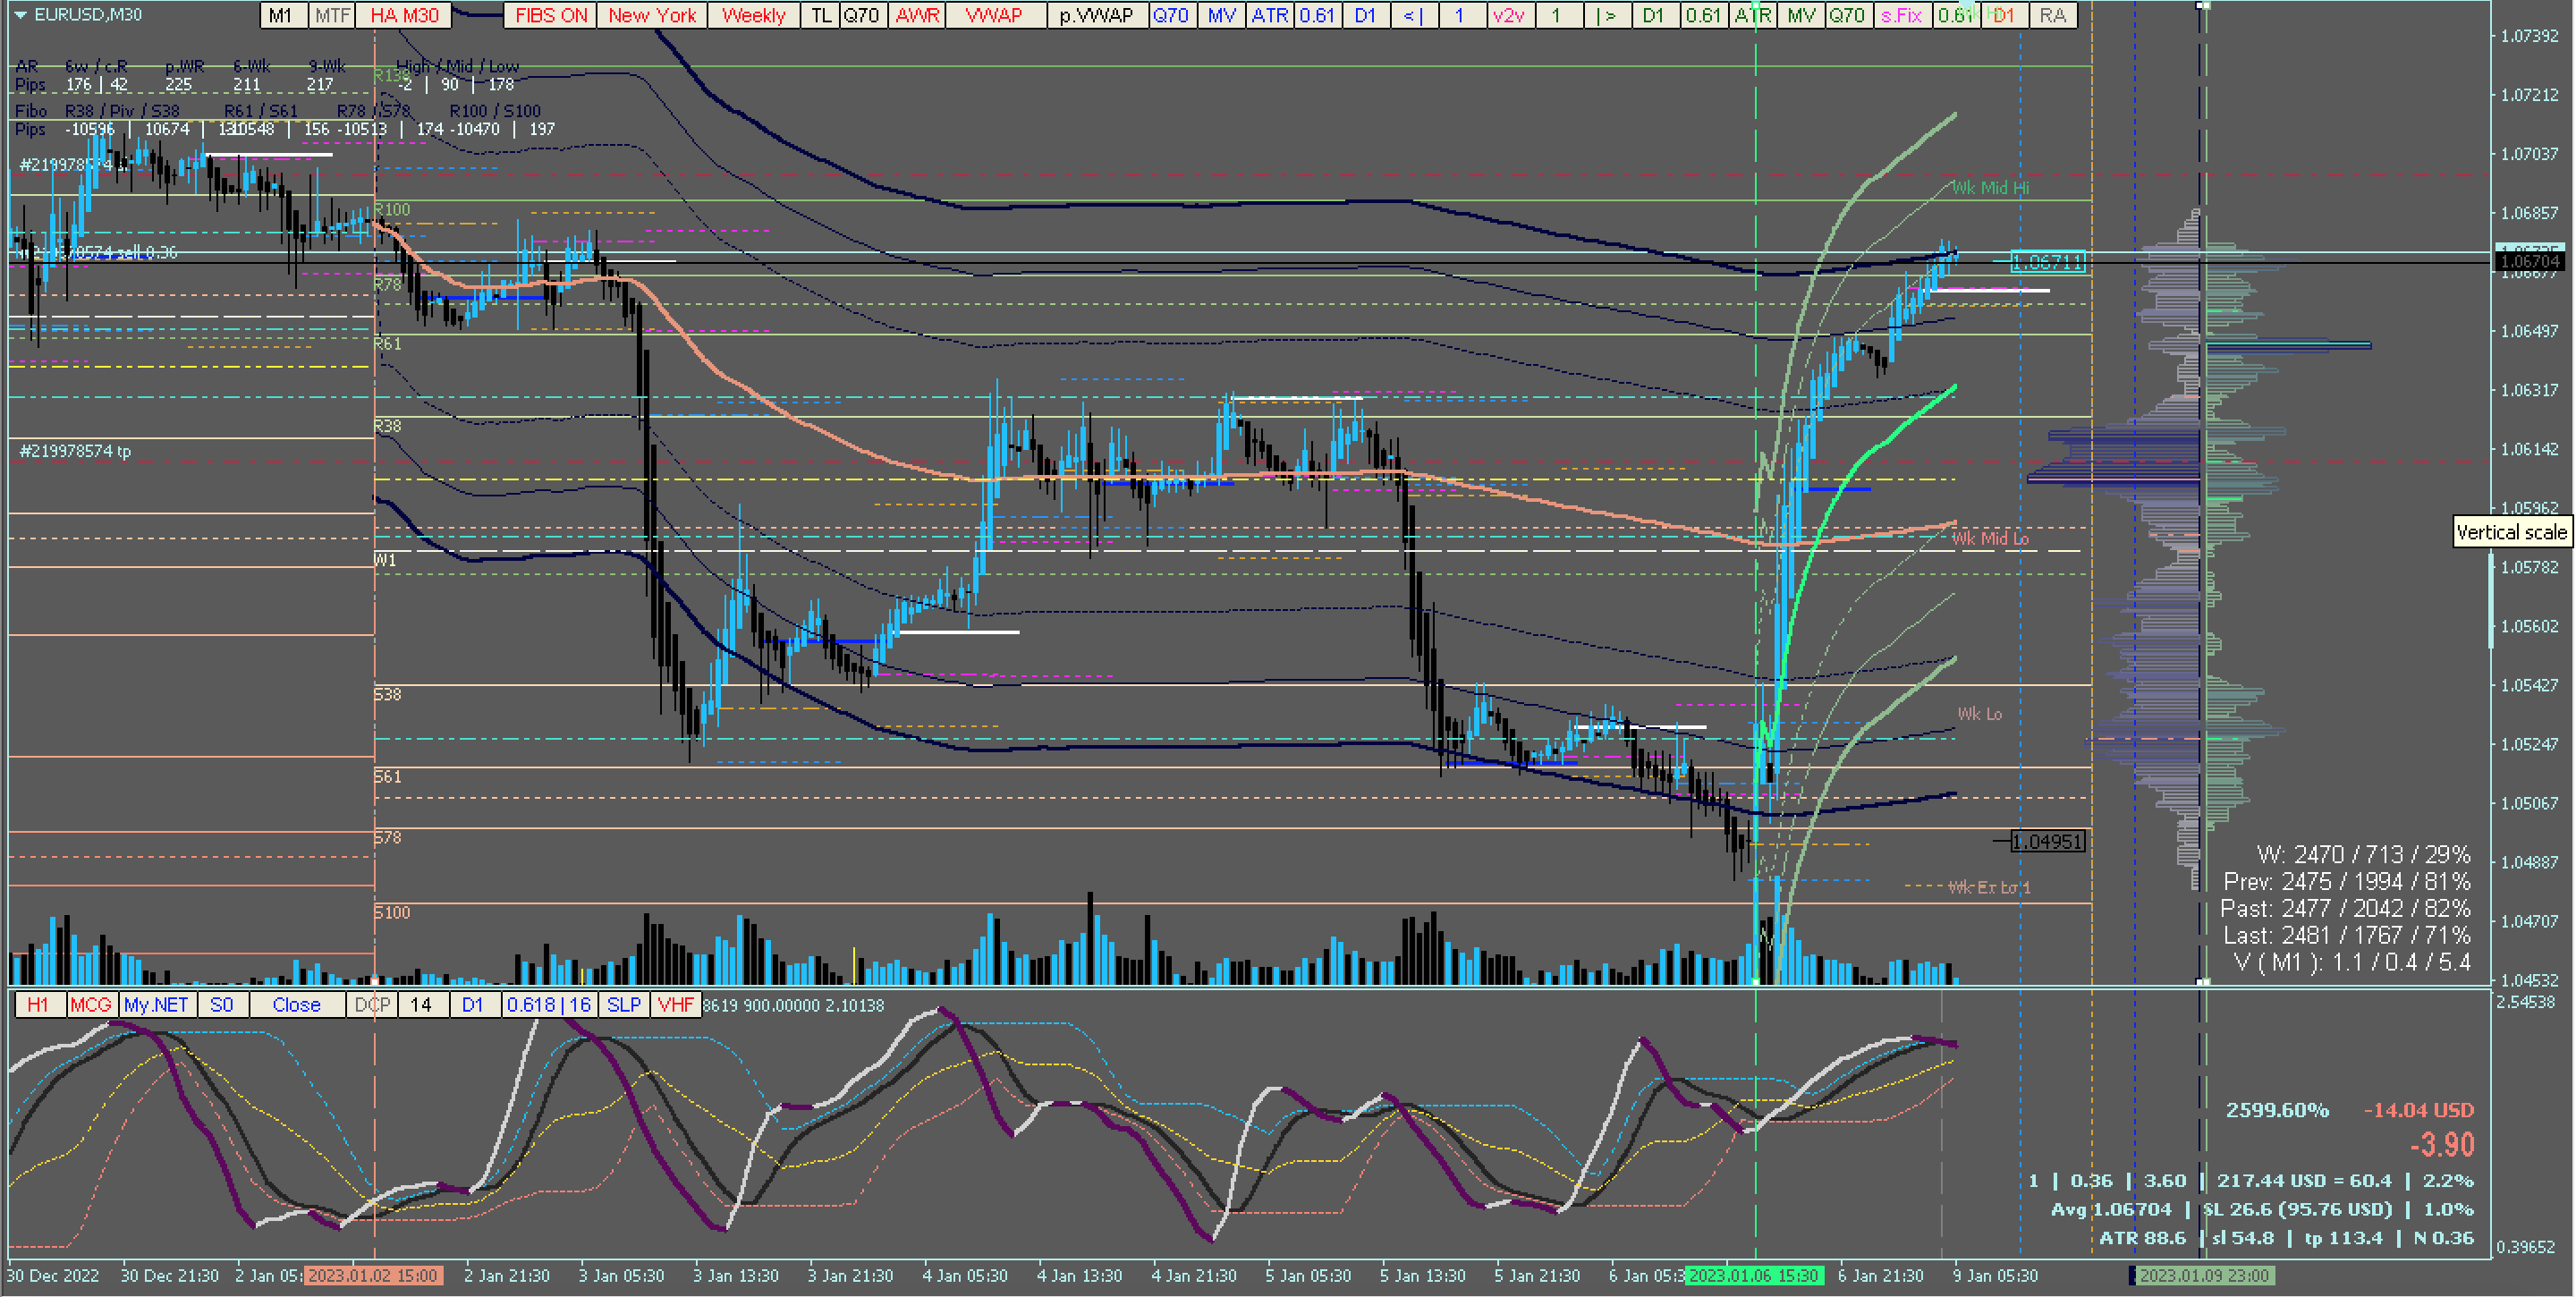Image resolution: width=2576 pixels, height=1297 pixels.
Task: Open the EURUSD,M30 chart dropdown arrow
Action: (x=20, y=15)
